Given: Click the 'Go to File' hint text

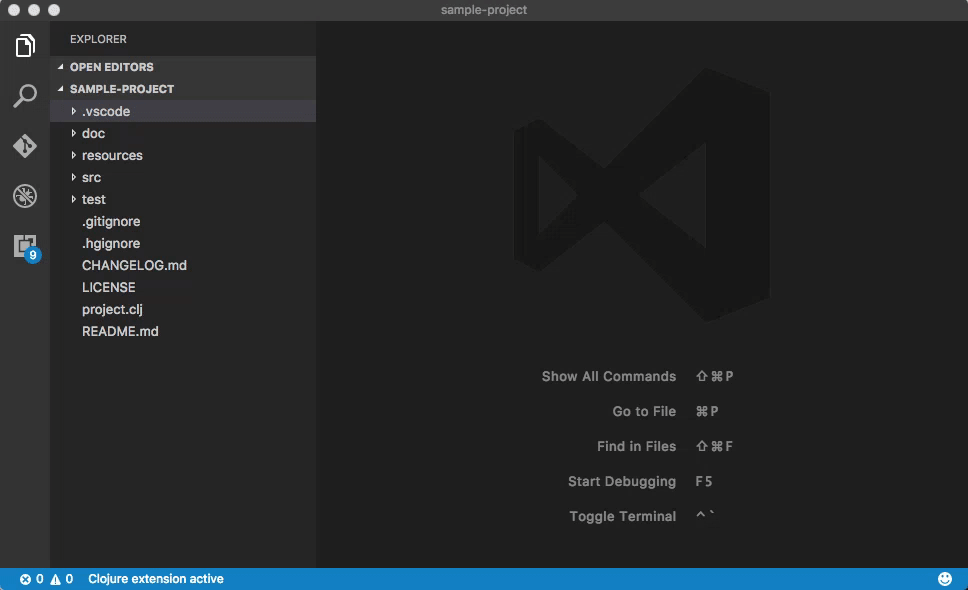Looking at the screenshot, I should [644, 412].
